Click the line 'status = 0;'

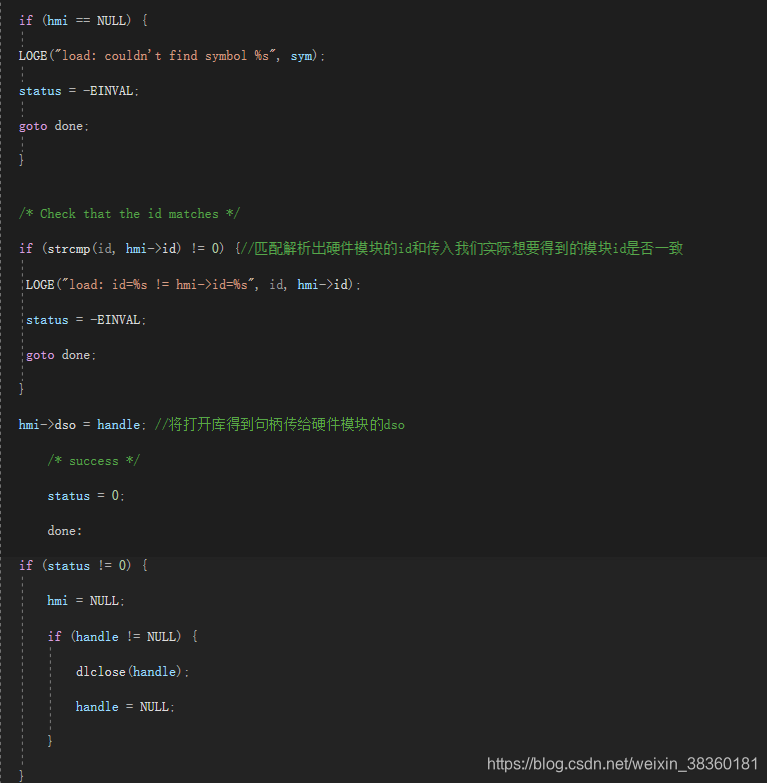click(x=86, y=495)
